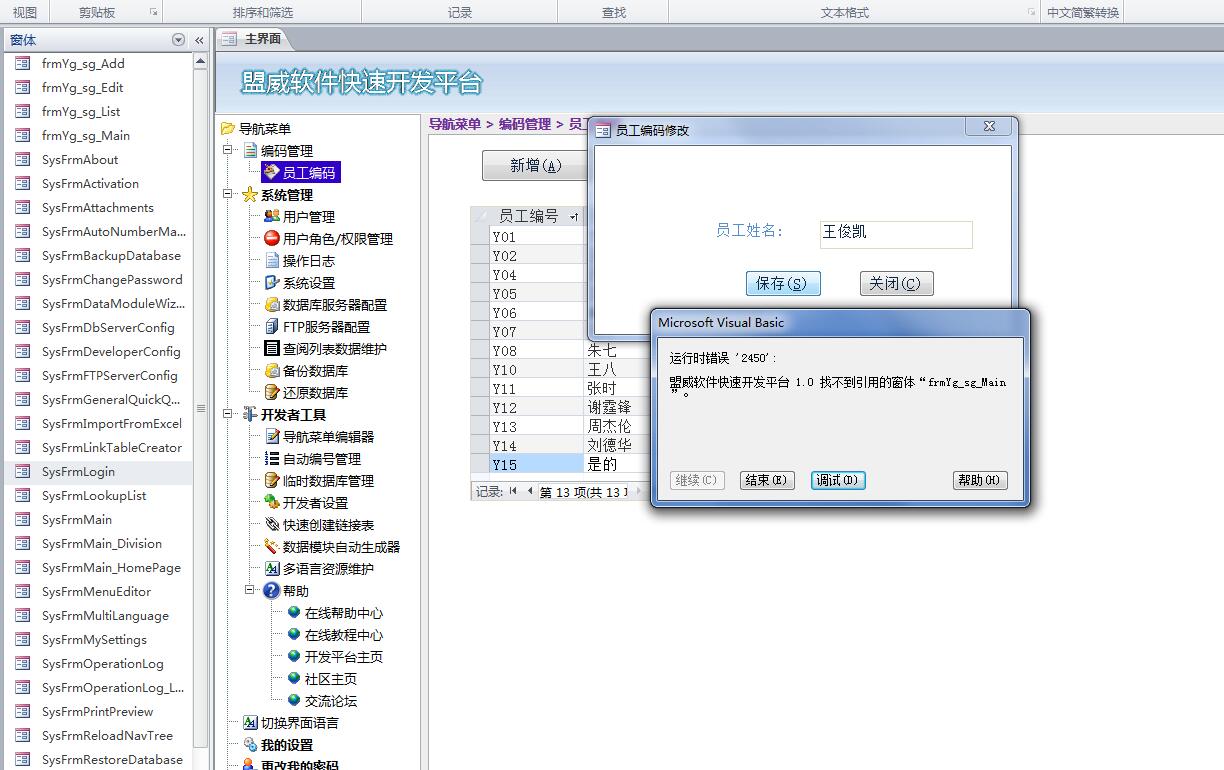Viewport: 1224px width, 770px height.
Task: Select SysFrmPrintPreview form
Action: 97,711
